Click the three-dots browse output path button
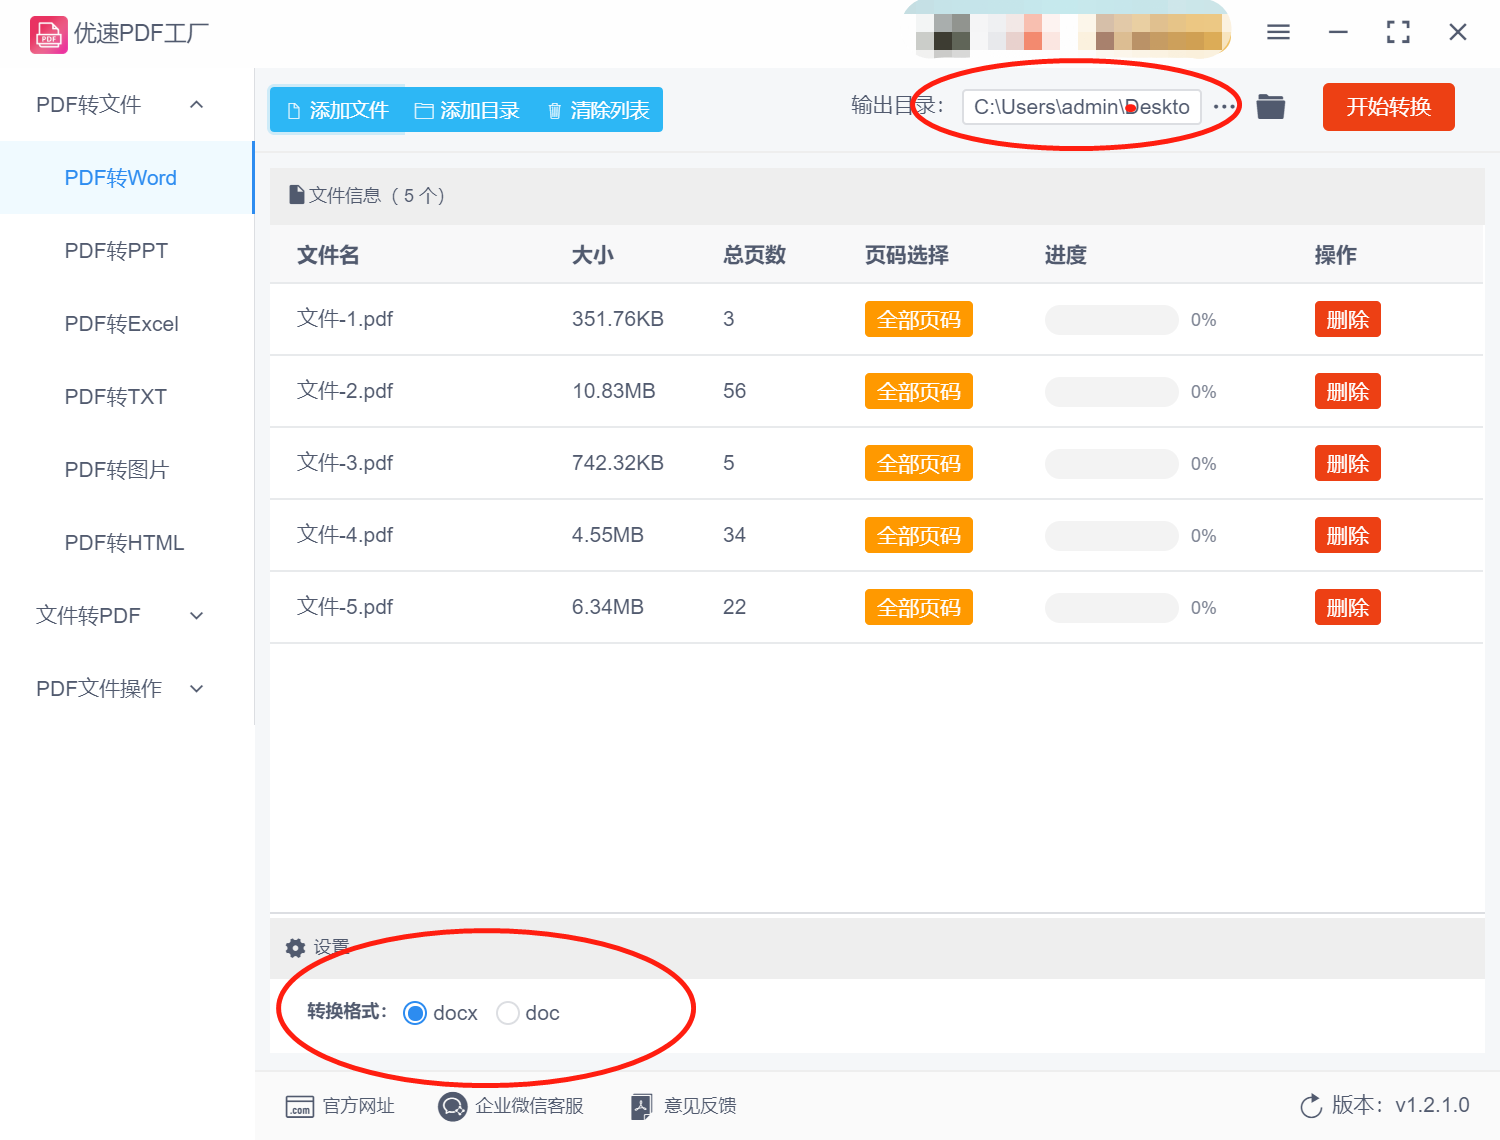 click(x=1224, y=106)
